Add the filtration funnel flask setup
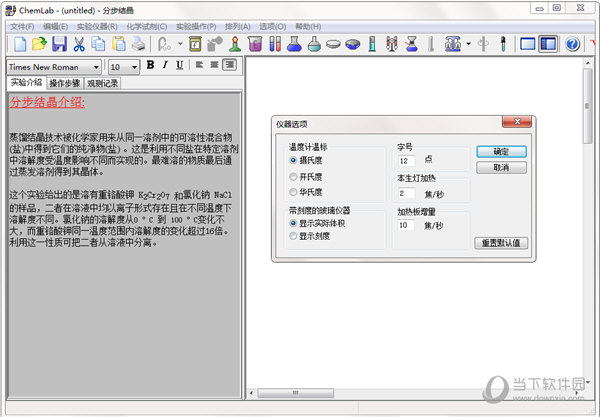The image size is (600, 417). point(411,44)
